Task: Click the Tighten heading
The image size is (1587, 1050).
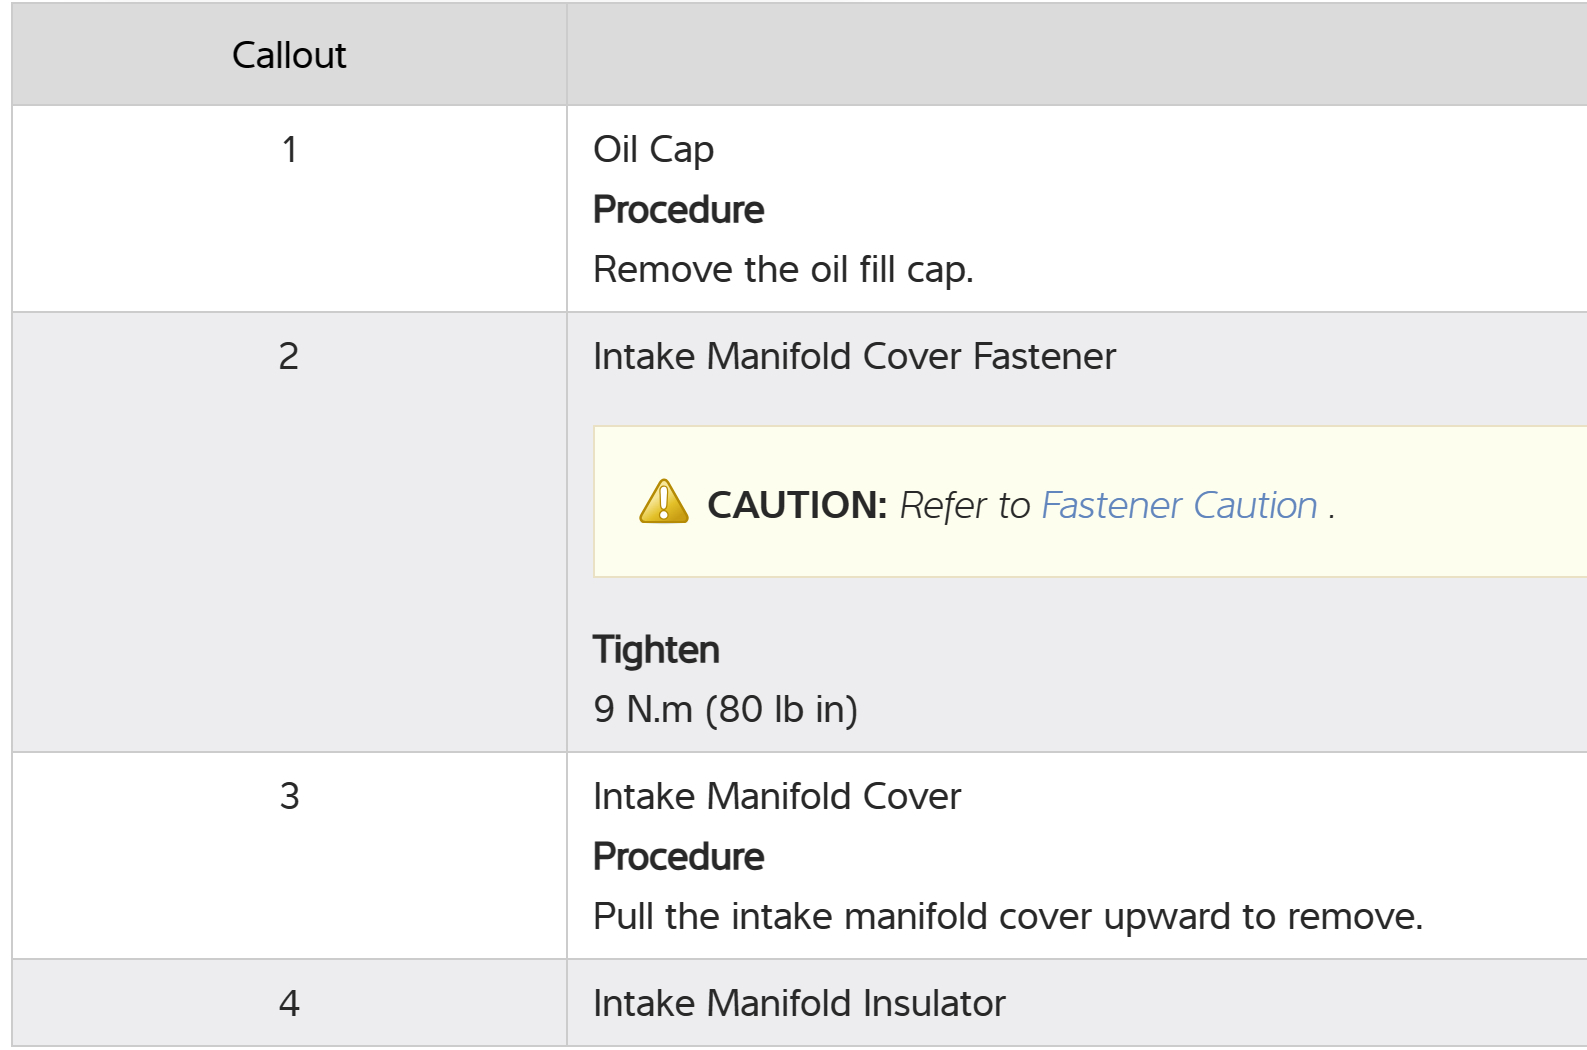Action: [x=656, y=650]
